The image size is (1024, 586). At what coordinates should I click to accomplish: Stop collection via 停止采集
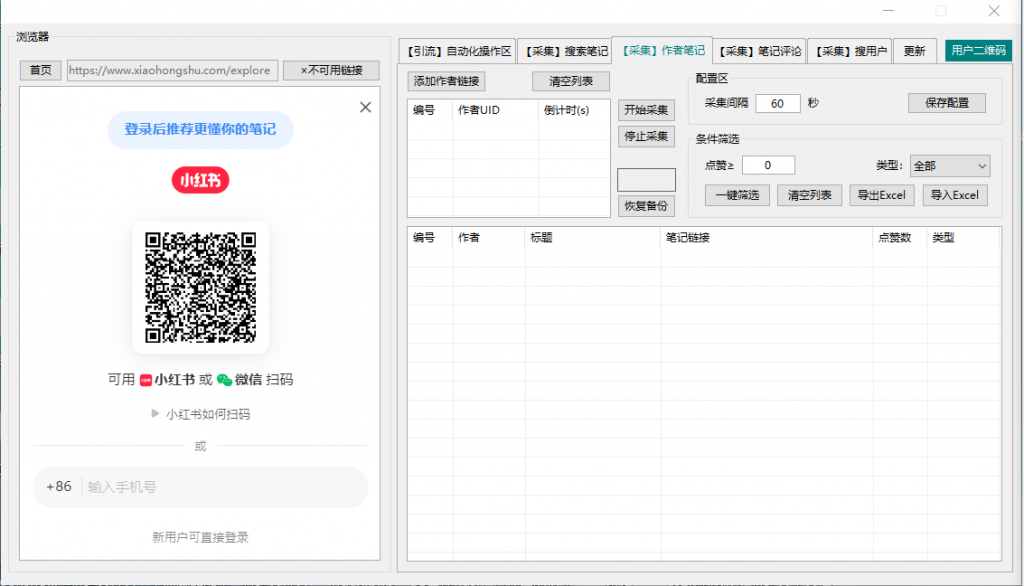(646, 137)
